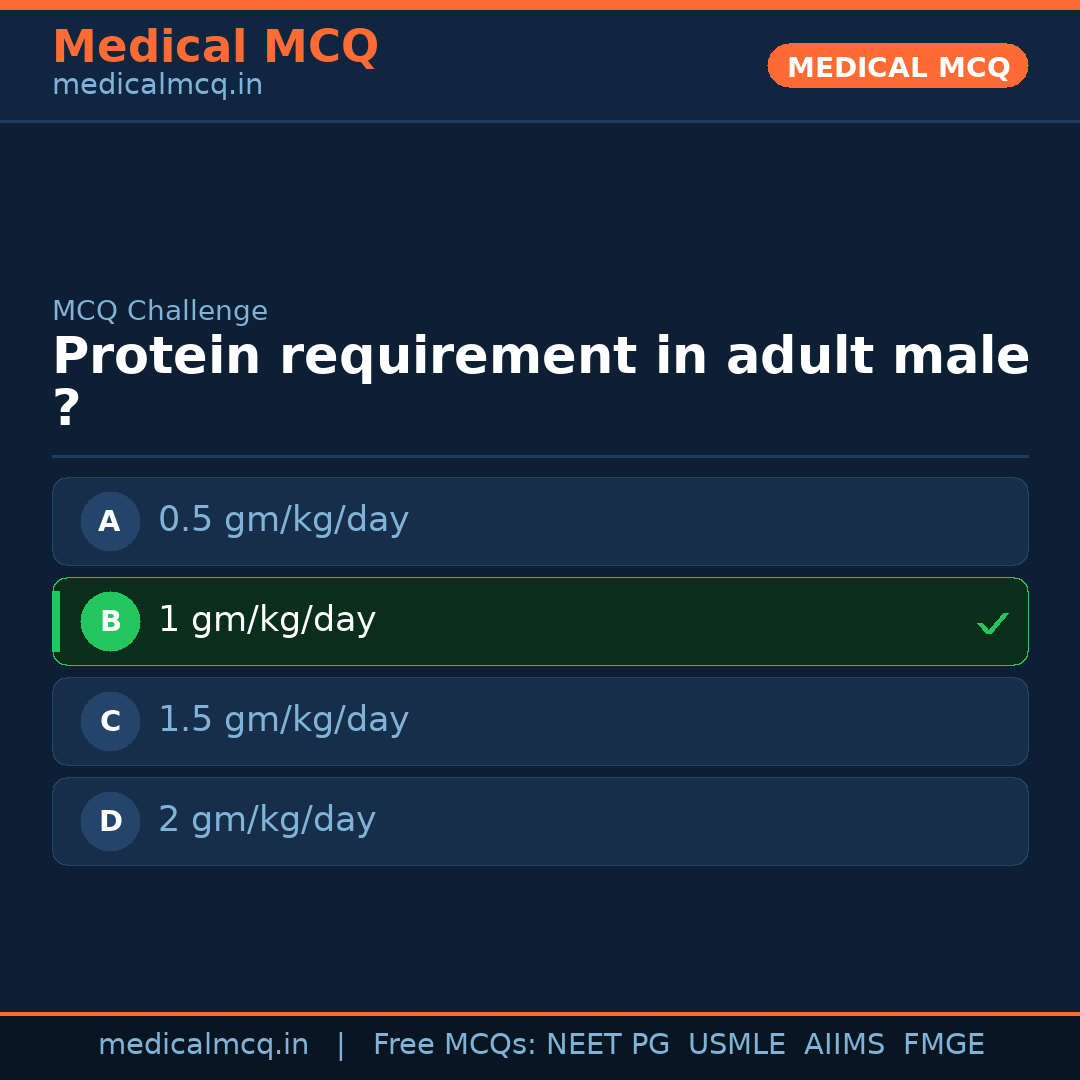Click the medicalmcq.in link in the footer
Image resolution: width=1080 pixels, height=1080 pixels.
[203, 1043]
